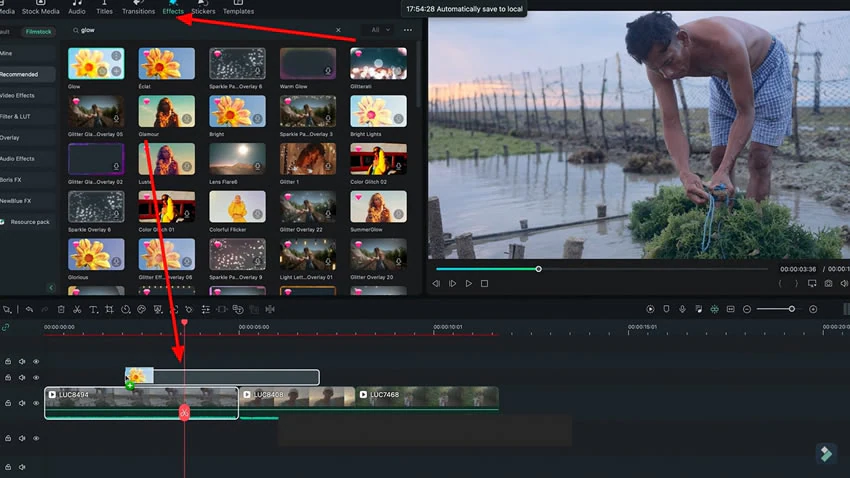Click the redo arrow icon

pos(45,309)
